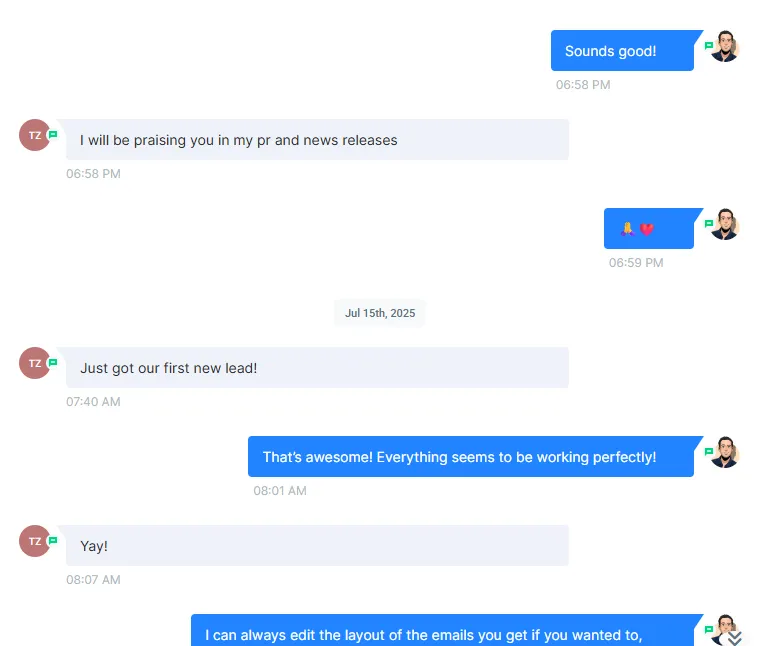Click green chat badge on TZ avatar by praising message
The height and width of the screenshot is (646, 757).
[53, 135]
